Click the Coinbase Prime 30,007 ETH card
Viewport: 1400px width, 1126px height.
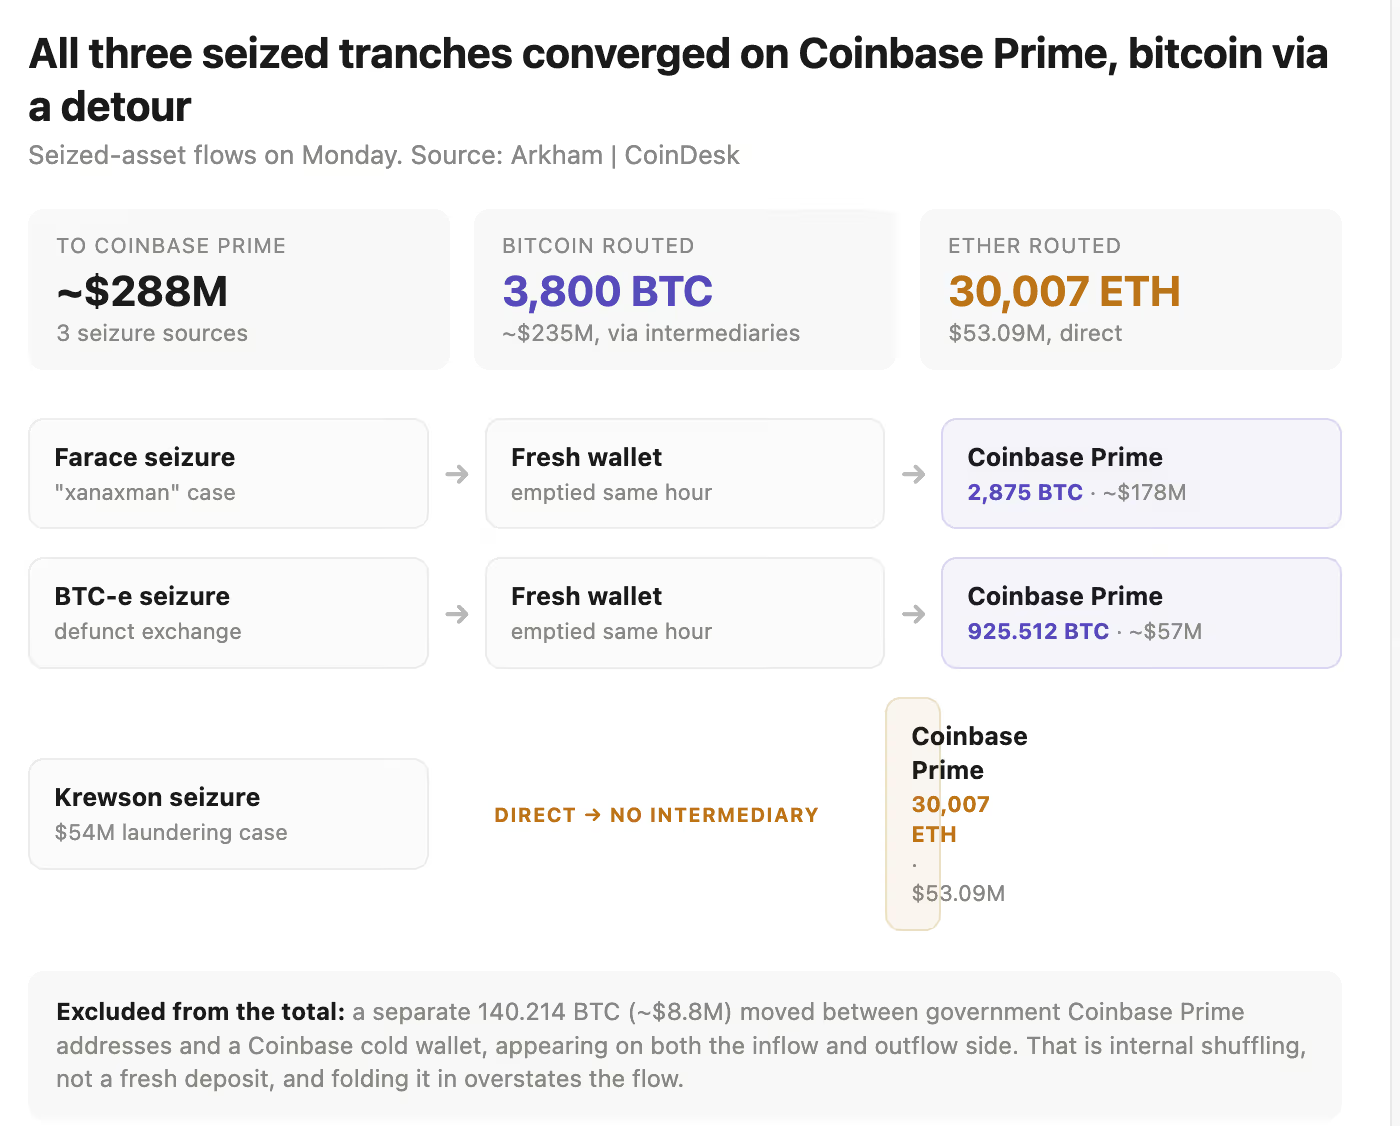pyautogui.click(x=913, y=814)
